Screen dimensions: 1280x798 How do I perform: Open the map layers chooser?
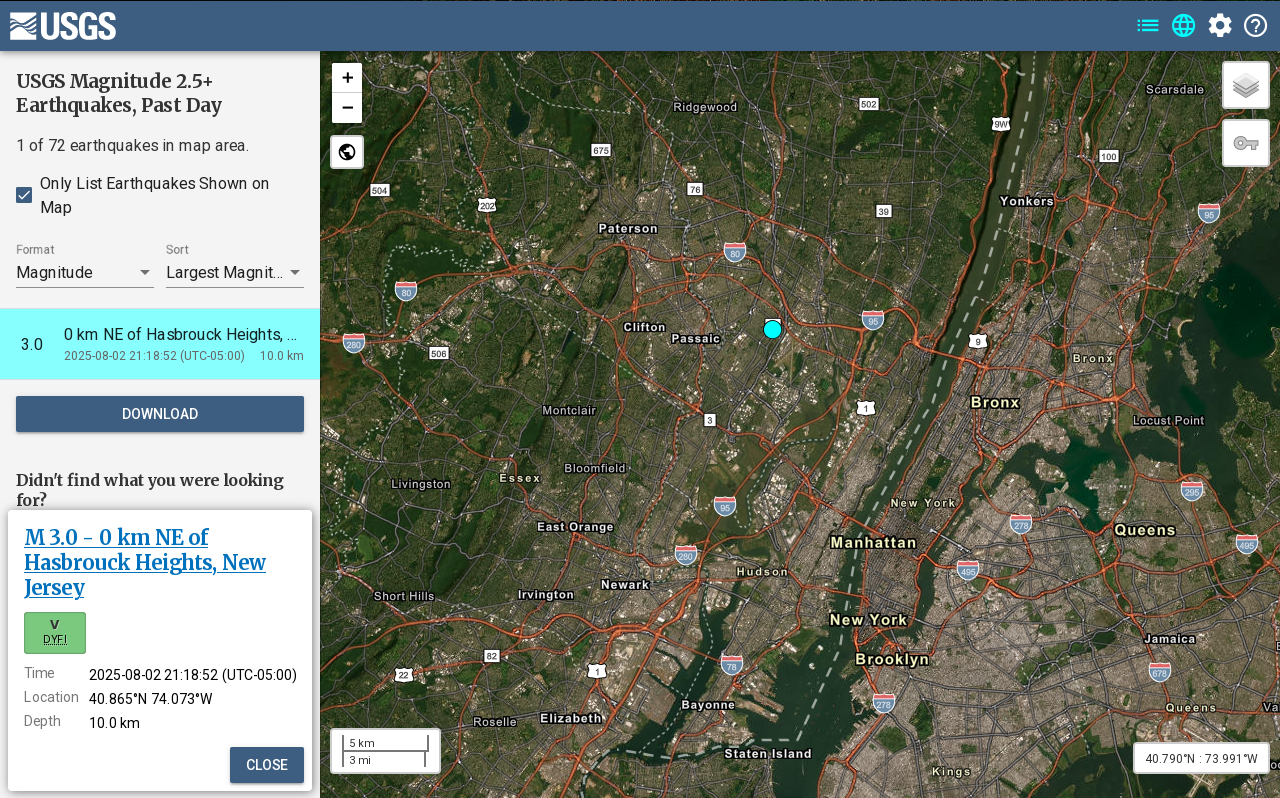click(1246, 85)
